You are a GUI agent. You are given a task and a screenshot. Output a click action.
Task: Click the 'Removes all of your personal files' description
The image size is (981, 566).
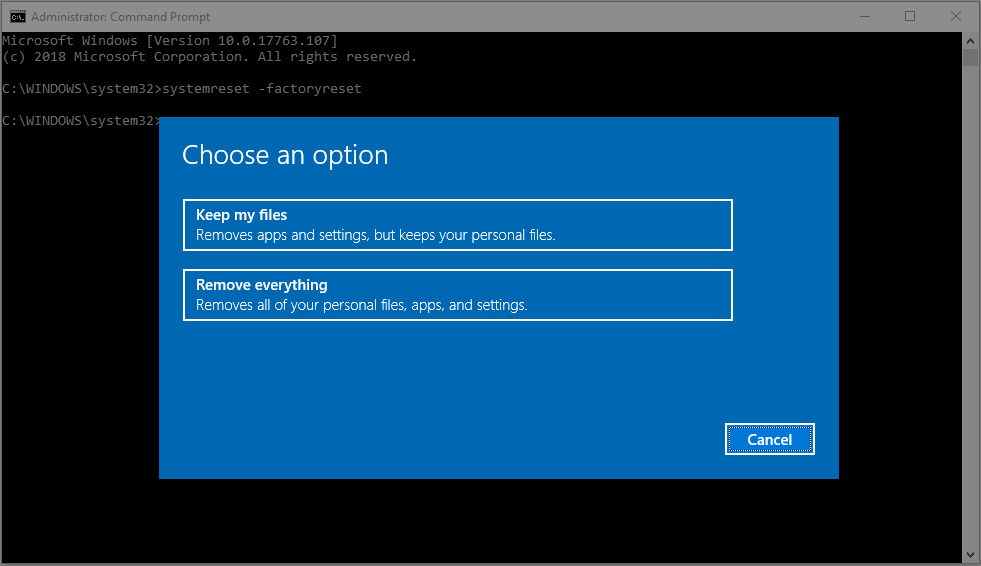coord(361,305)
